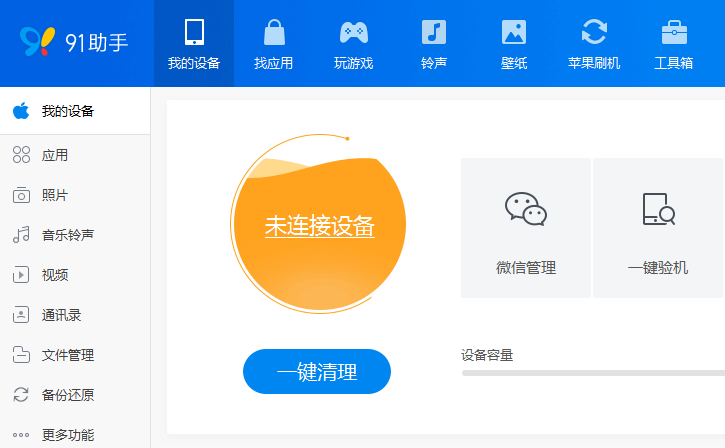Click the 91助手 butterfly logo
The image size is (725, 448).
pyautogui.click(x=37, y=42)
